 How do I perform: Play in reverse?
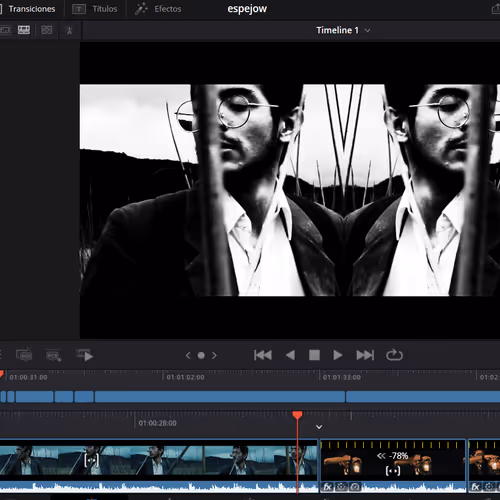click(x=290, y=355)
